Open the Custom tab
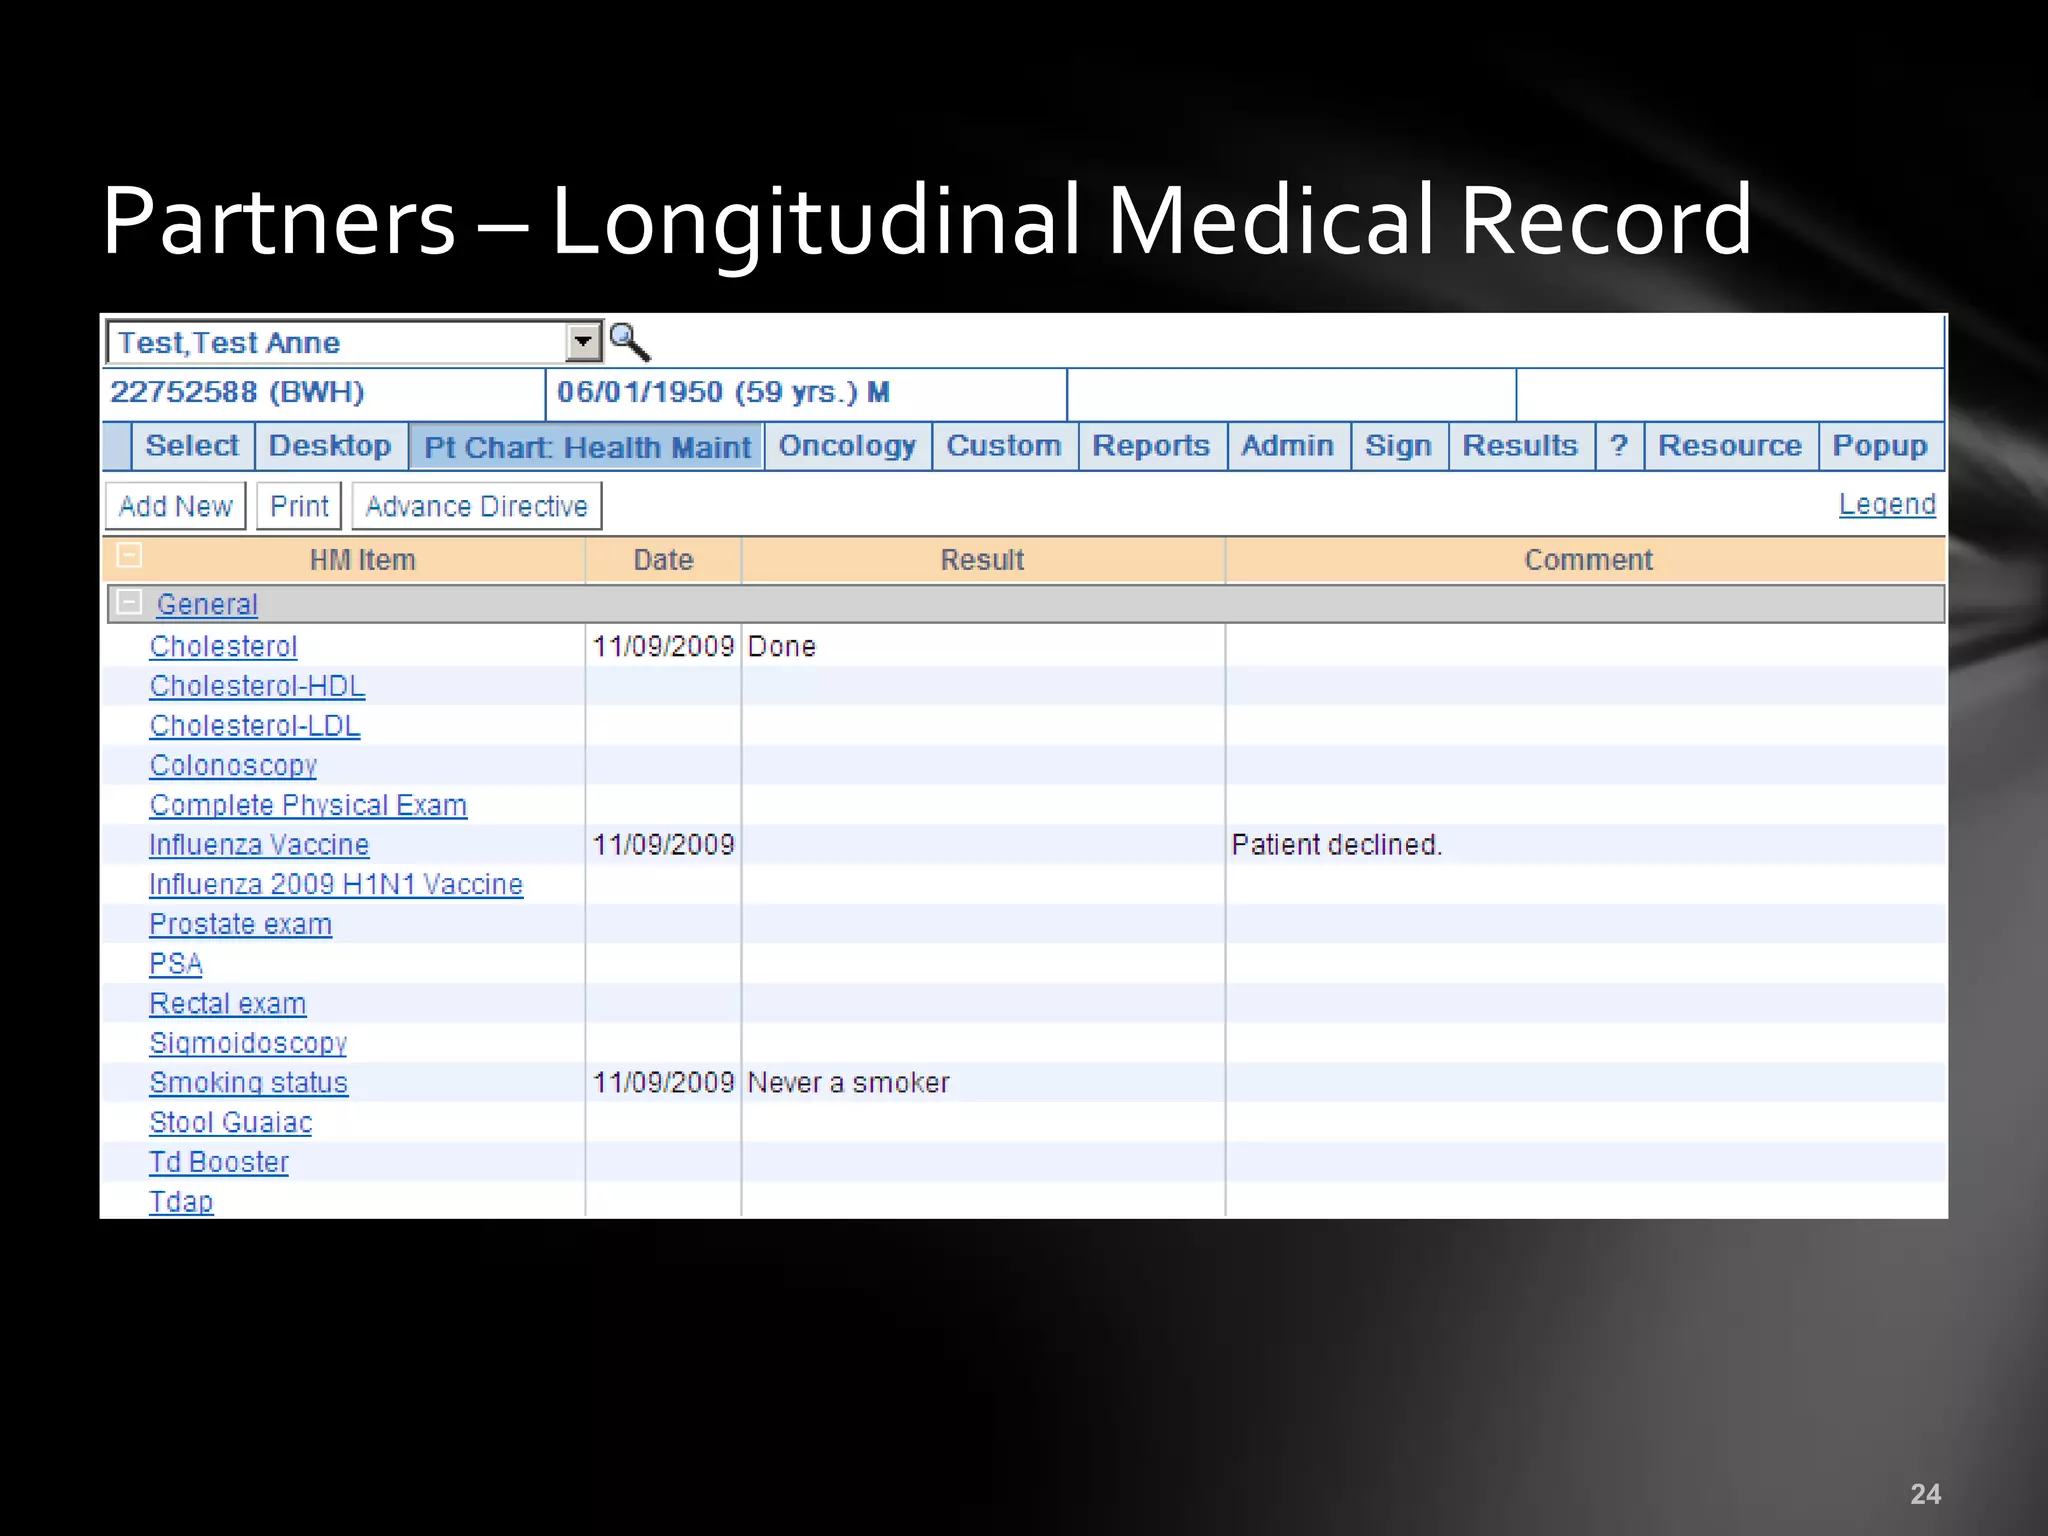 (1004, 446)
